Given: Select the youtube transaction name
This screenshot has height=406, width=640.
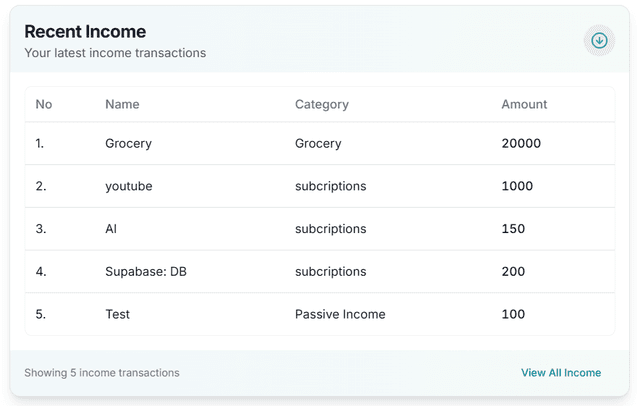Looking at the screenshot, I should (x=128, y=186).
